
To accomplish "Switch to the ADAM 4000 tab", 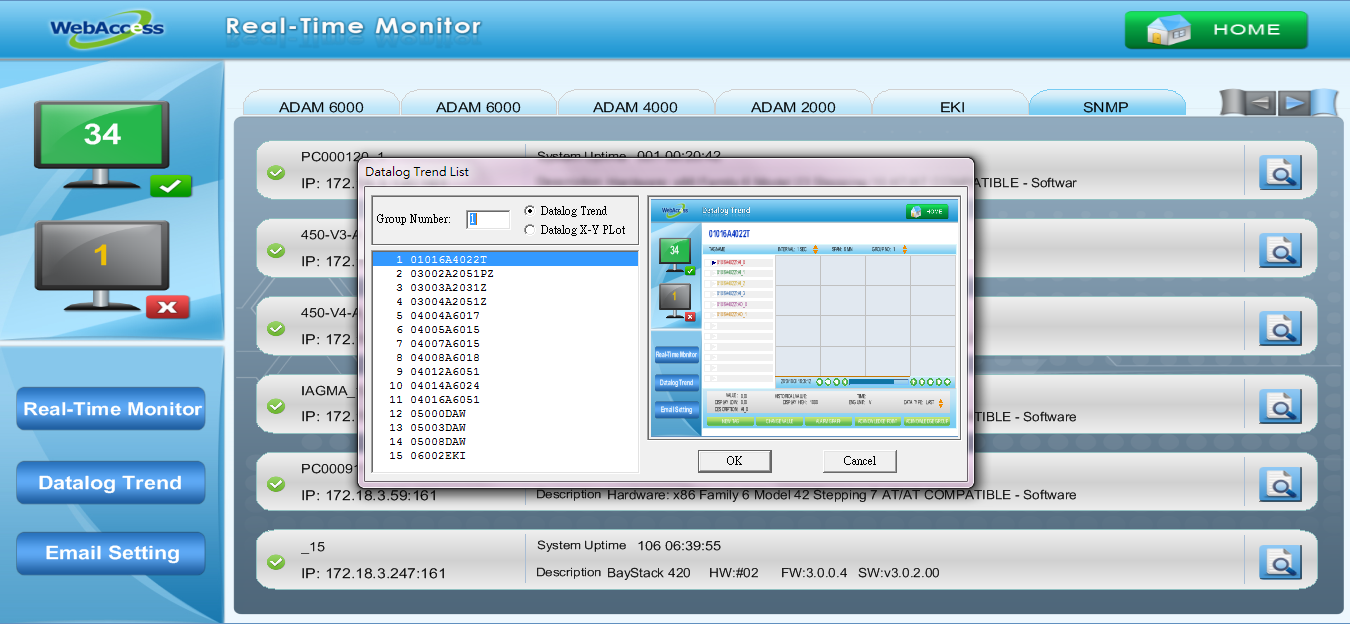I will pyautogui.click(x=635, y=106).
